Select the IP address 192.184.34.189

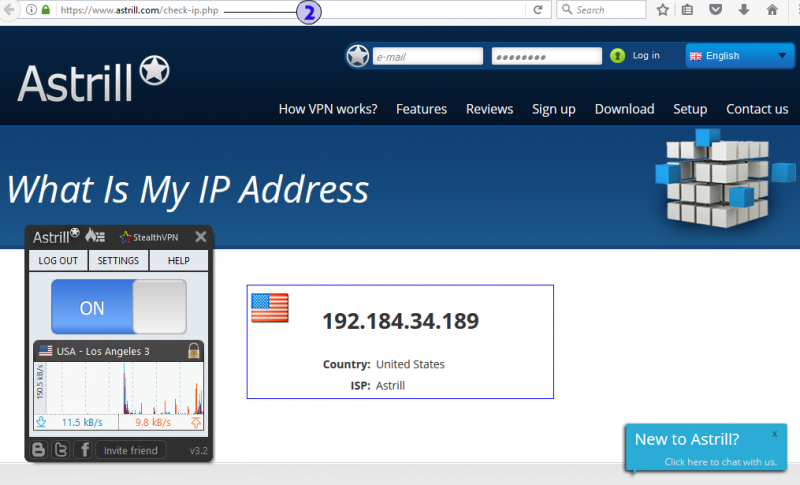(x=401, y=321)
